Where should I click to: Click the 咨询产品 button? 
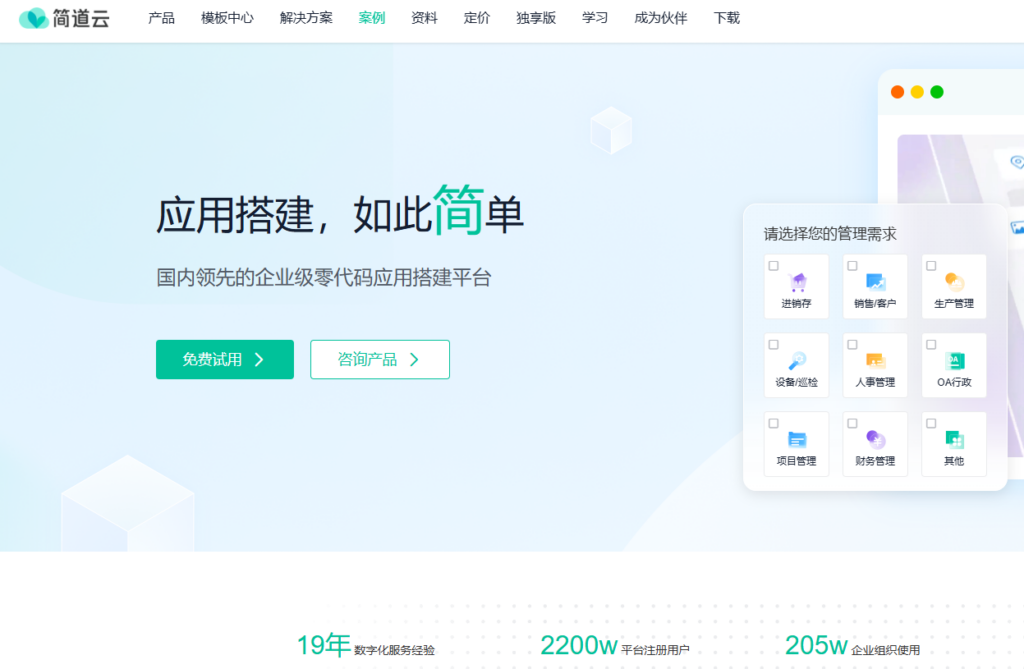click(380, 359)
